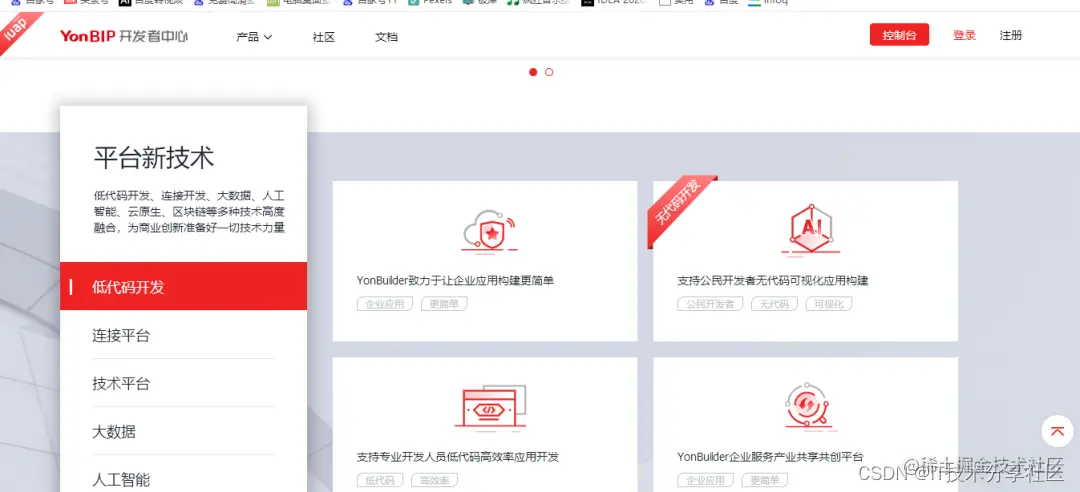Click the back-to-top arrow button
This screenshot has height=492, width=1080.
(1057, 431)
